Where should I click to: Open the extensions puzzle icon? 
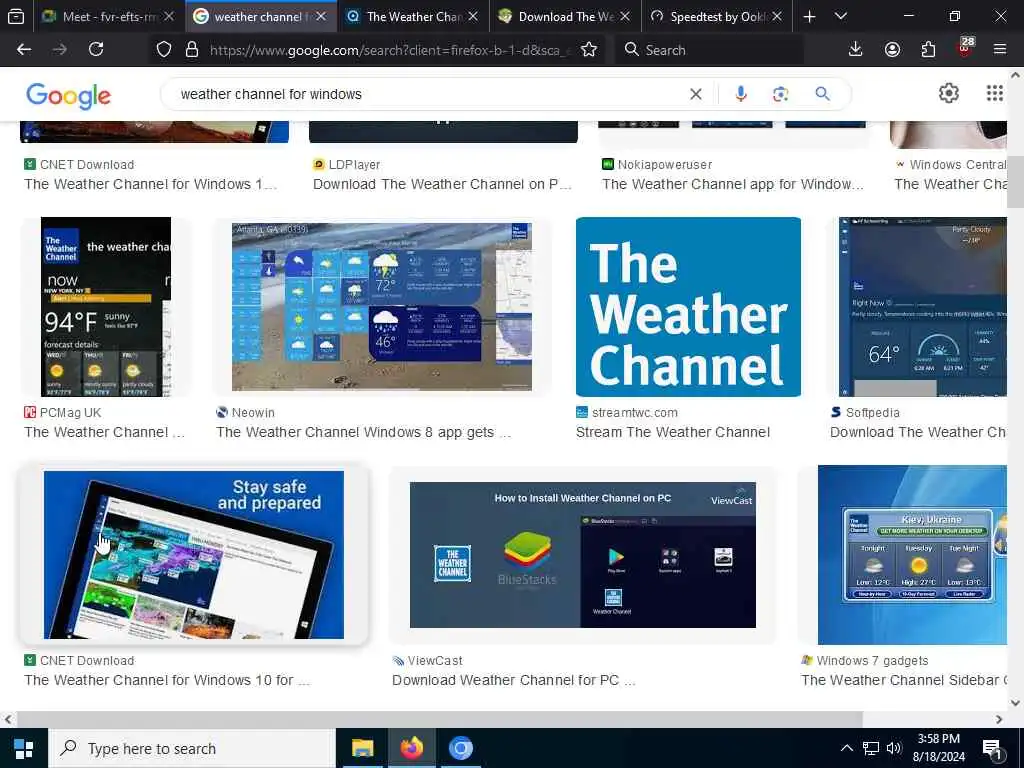coord(928,49)
